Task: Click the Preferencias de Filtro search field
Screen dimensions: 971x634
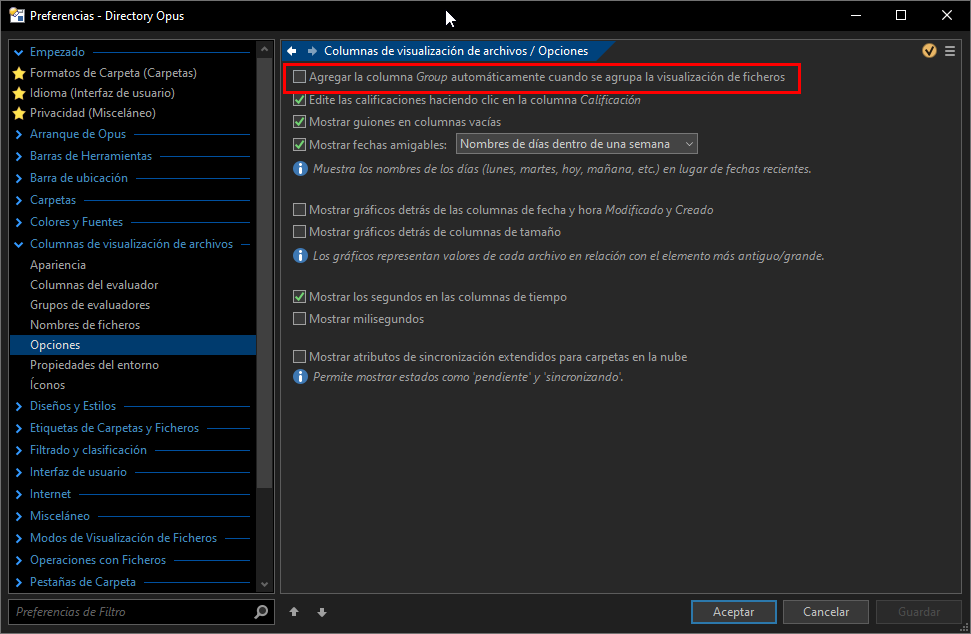Action: pos(141,612)
